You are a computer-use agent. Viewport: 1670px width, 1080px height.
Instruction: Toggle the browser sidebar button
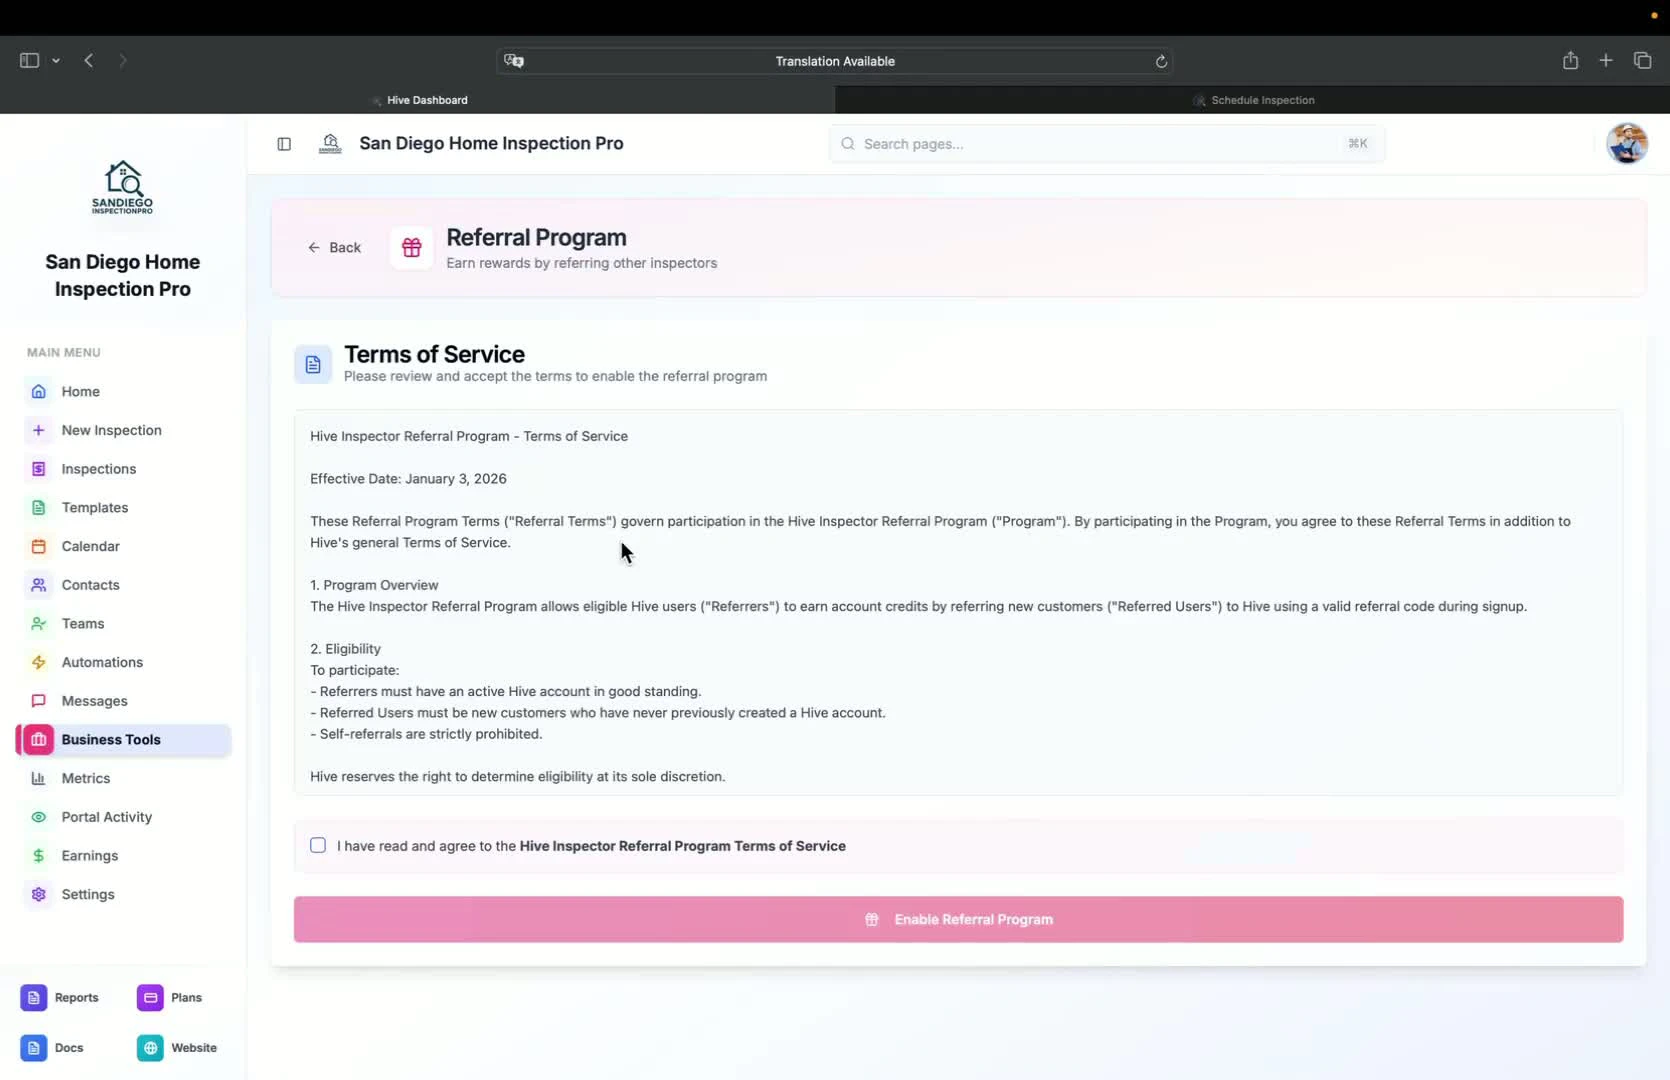click(x=29, y=60)
